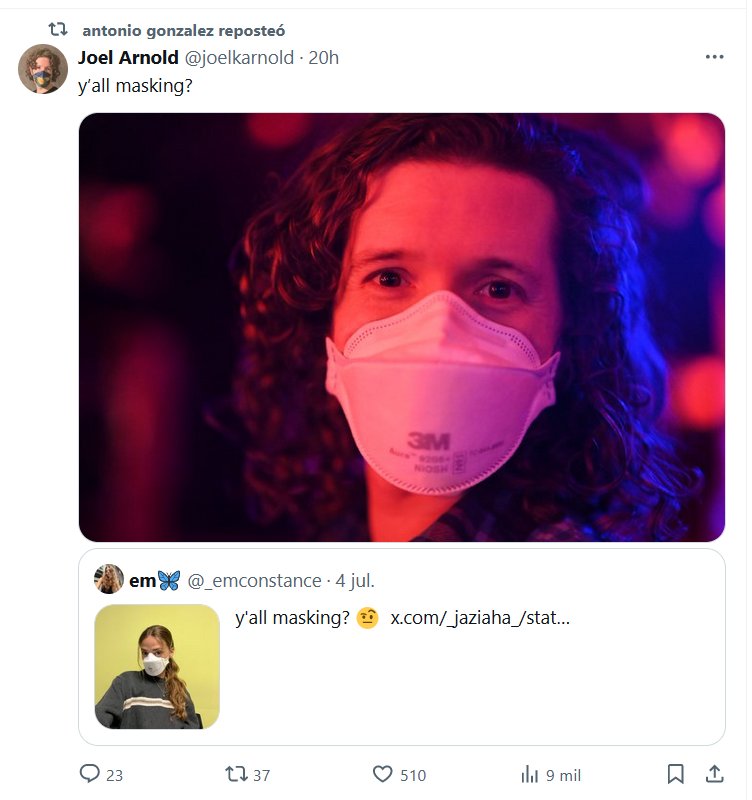
Task: Click the reply speech bubble icon
Action: pos(90,774)
